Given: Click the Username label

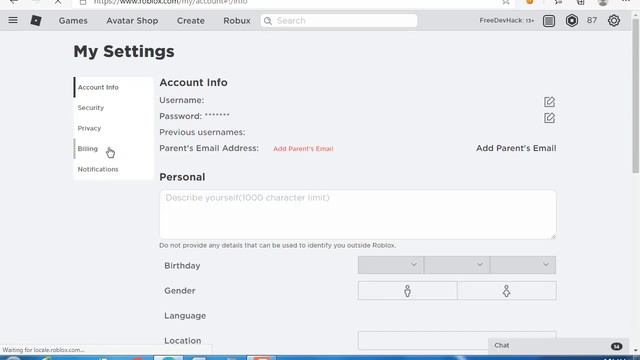Looking at the screenshot, I should [x=182, y=100].
